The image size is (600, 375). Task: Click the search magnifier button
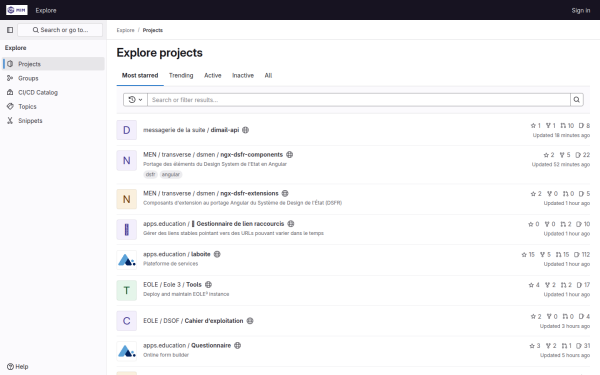click(577, 100)
